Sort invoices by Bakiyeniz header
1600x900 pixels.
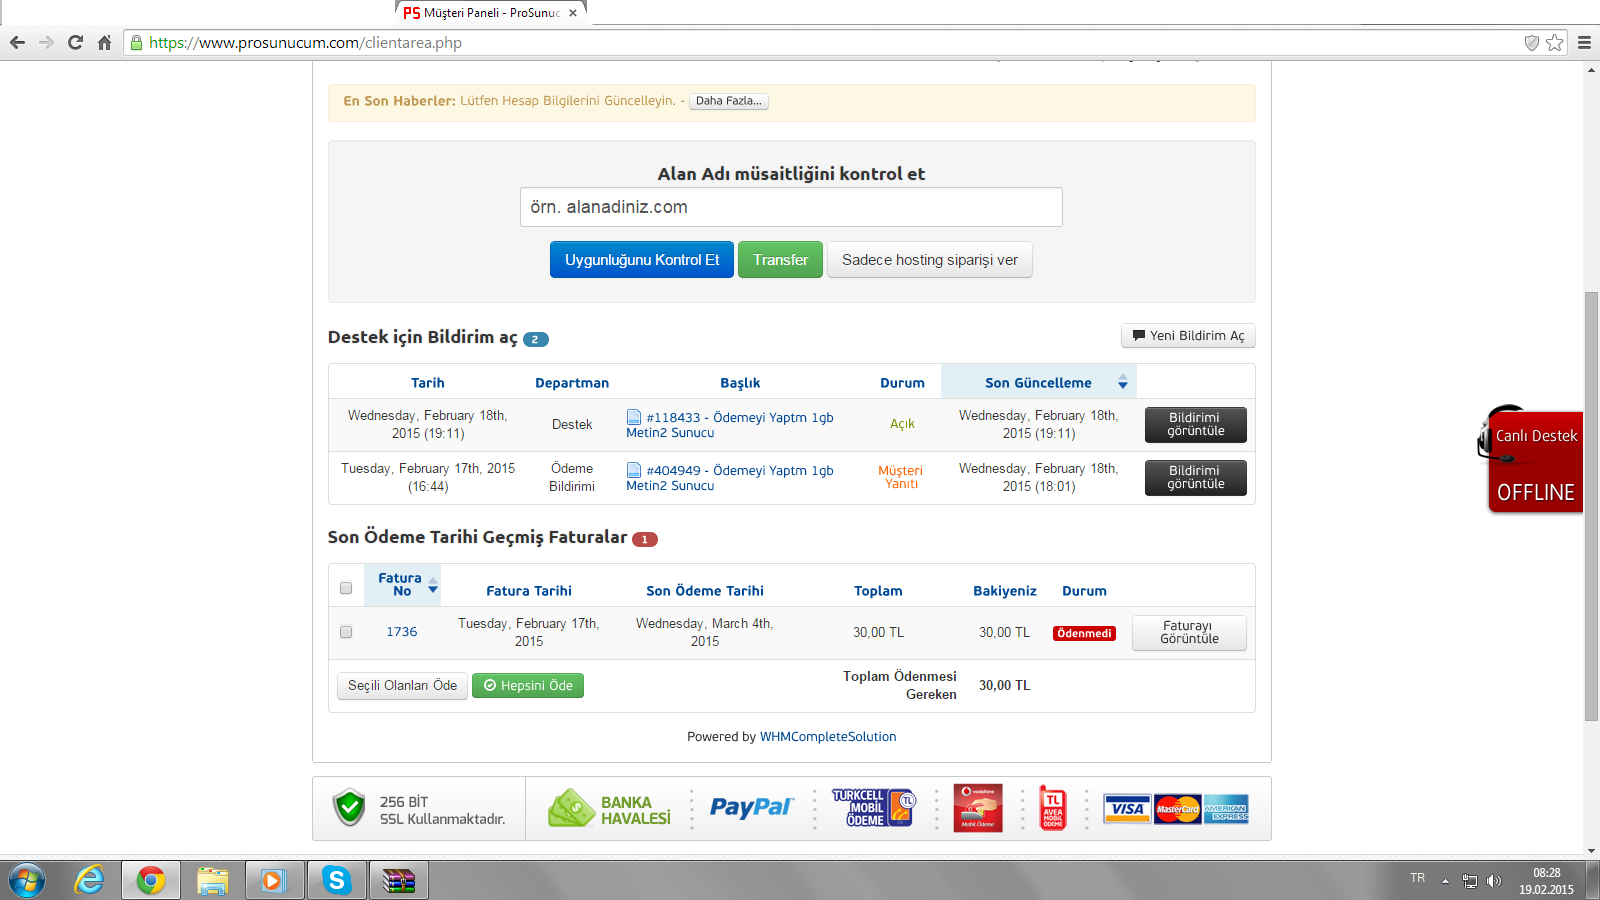tap(1005, 591)
